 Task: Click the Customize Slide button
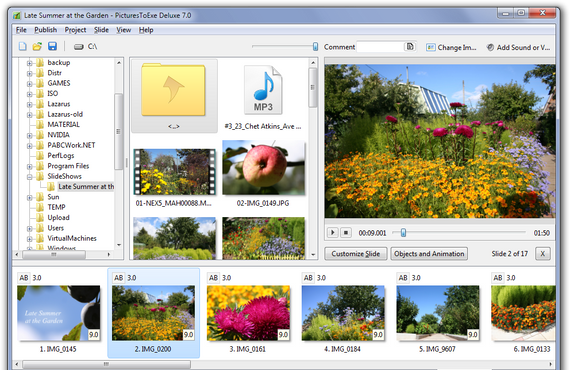[x=355, y=254]
